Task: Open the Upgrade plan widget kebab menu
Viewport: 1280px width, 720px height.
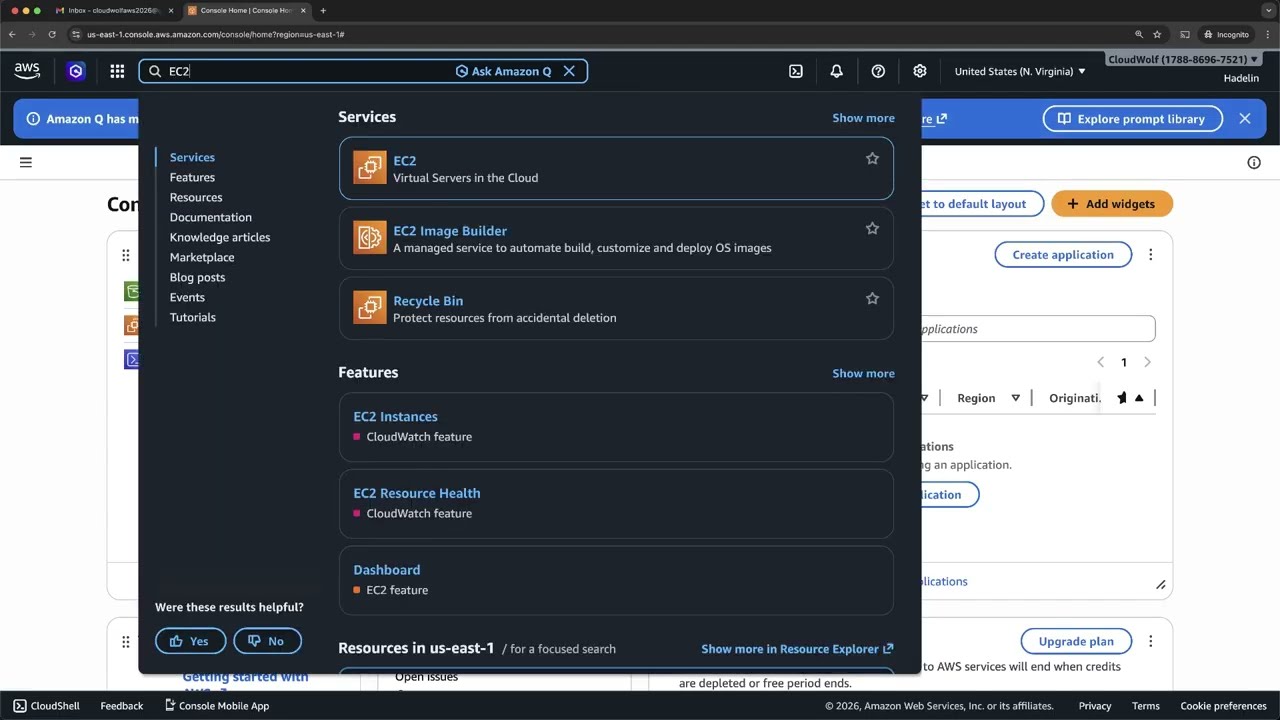Action: [1151, 641]
